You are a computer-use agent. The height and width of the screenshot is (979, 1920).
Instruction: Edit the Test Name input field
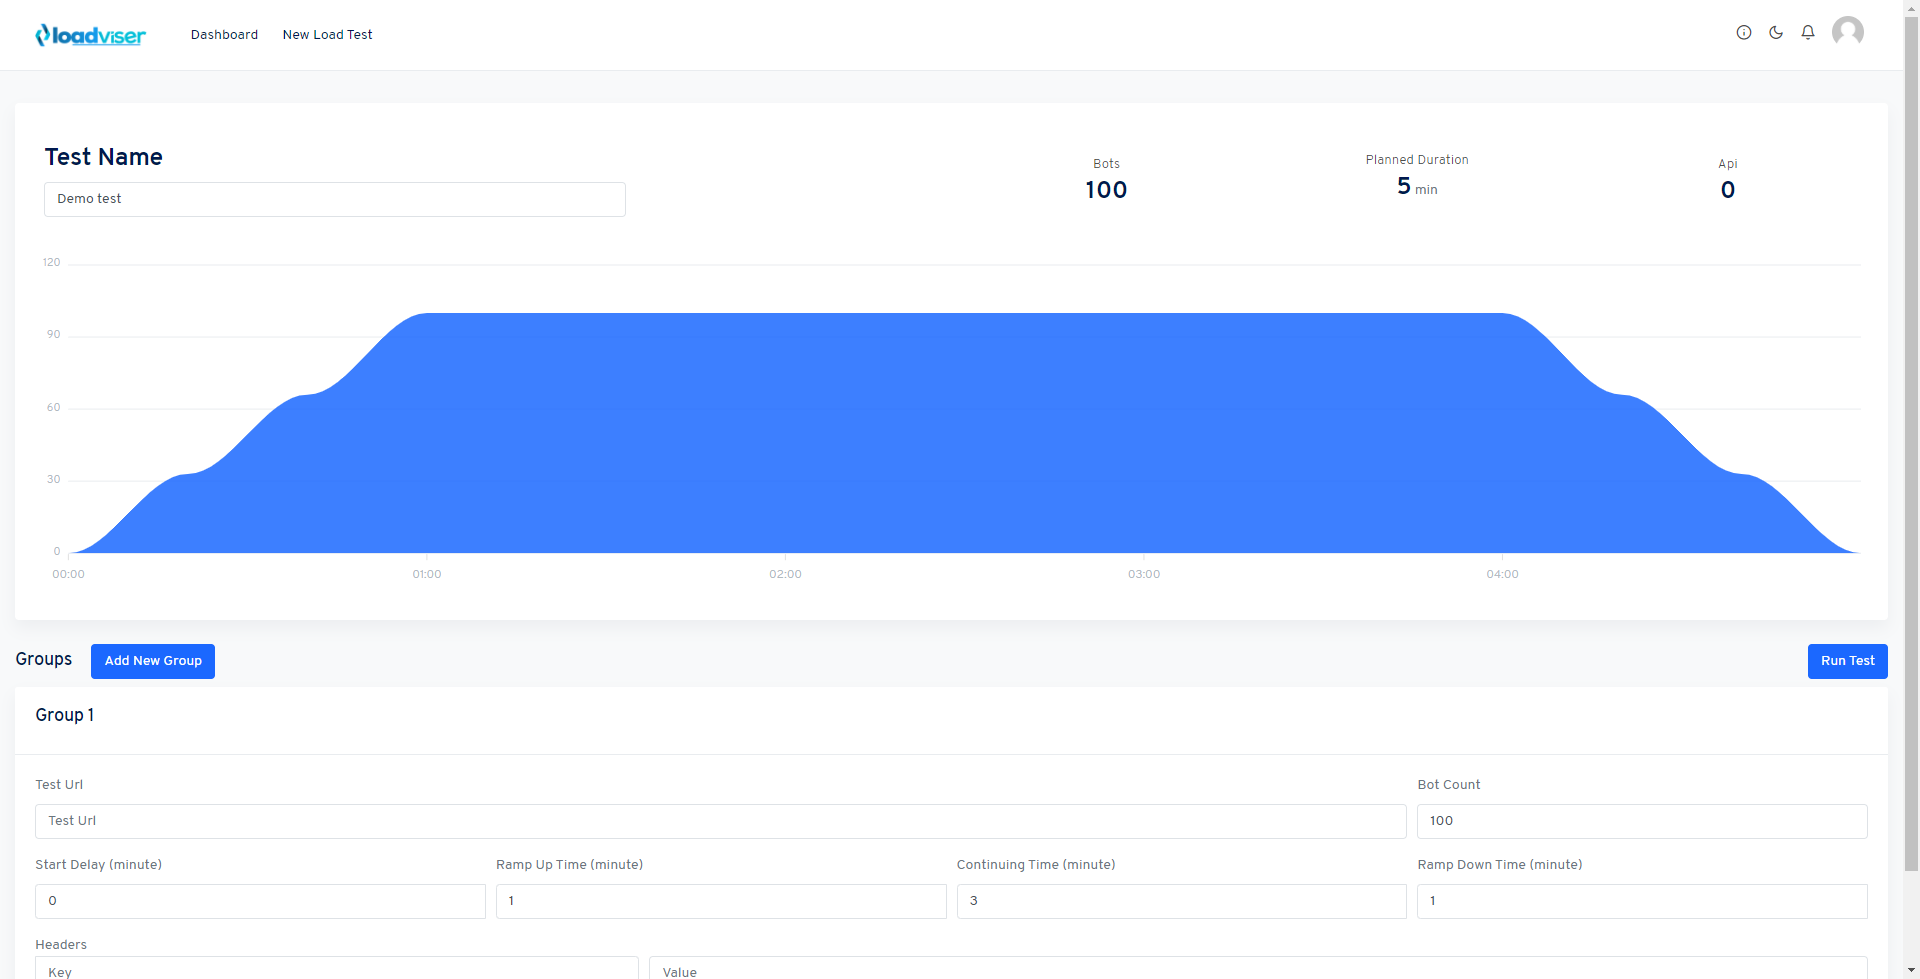tap(335, 199)
